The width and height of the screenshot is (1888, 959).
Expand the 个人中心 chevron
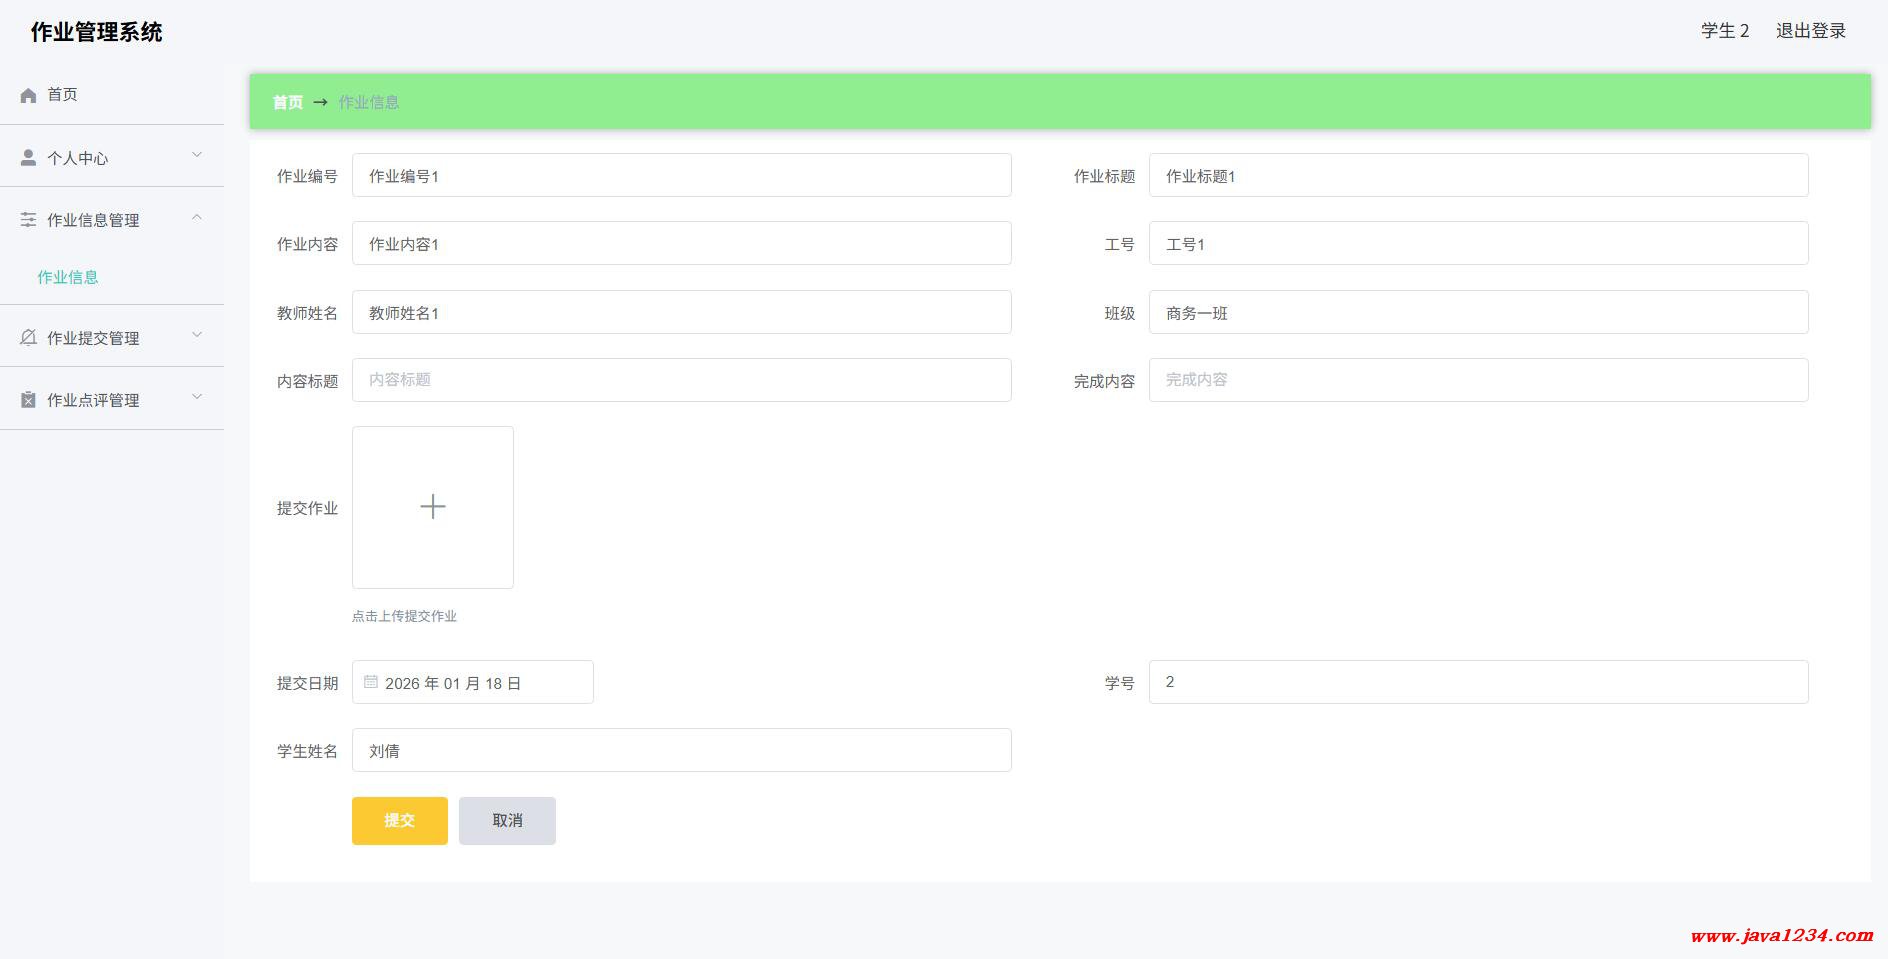click(x=197, y=155)
